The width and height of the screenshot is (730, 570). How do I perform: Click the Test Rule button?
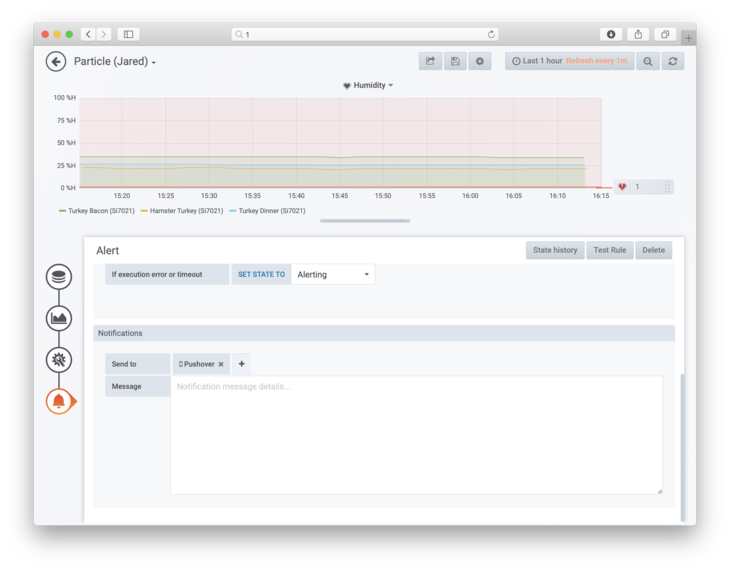pyautogui.click(x=609, y=250)
